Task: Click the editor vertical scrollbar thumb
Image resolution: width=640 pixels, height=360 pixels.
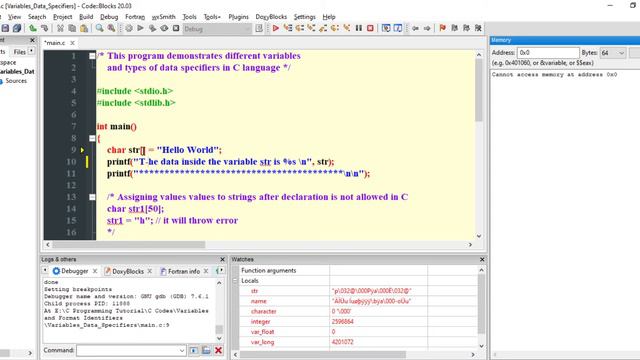Action: (479, 91)
